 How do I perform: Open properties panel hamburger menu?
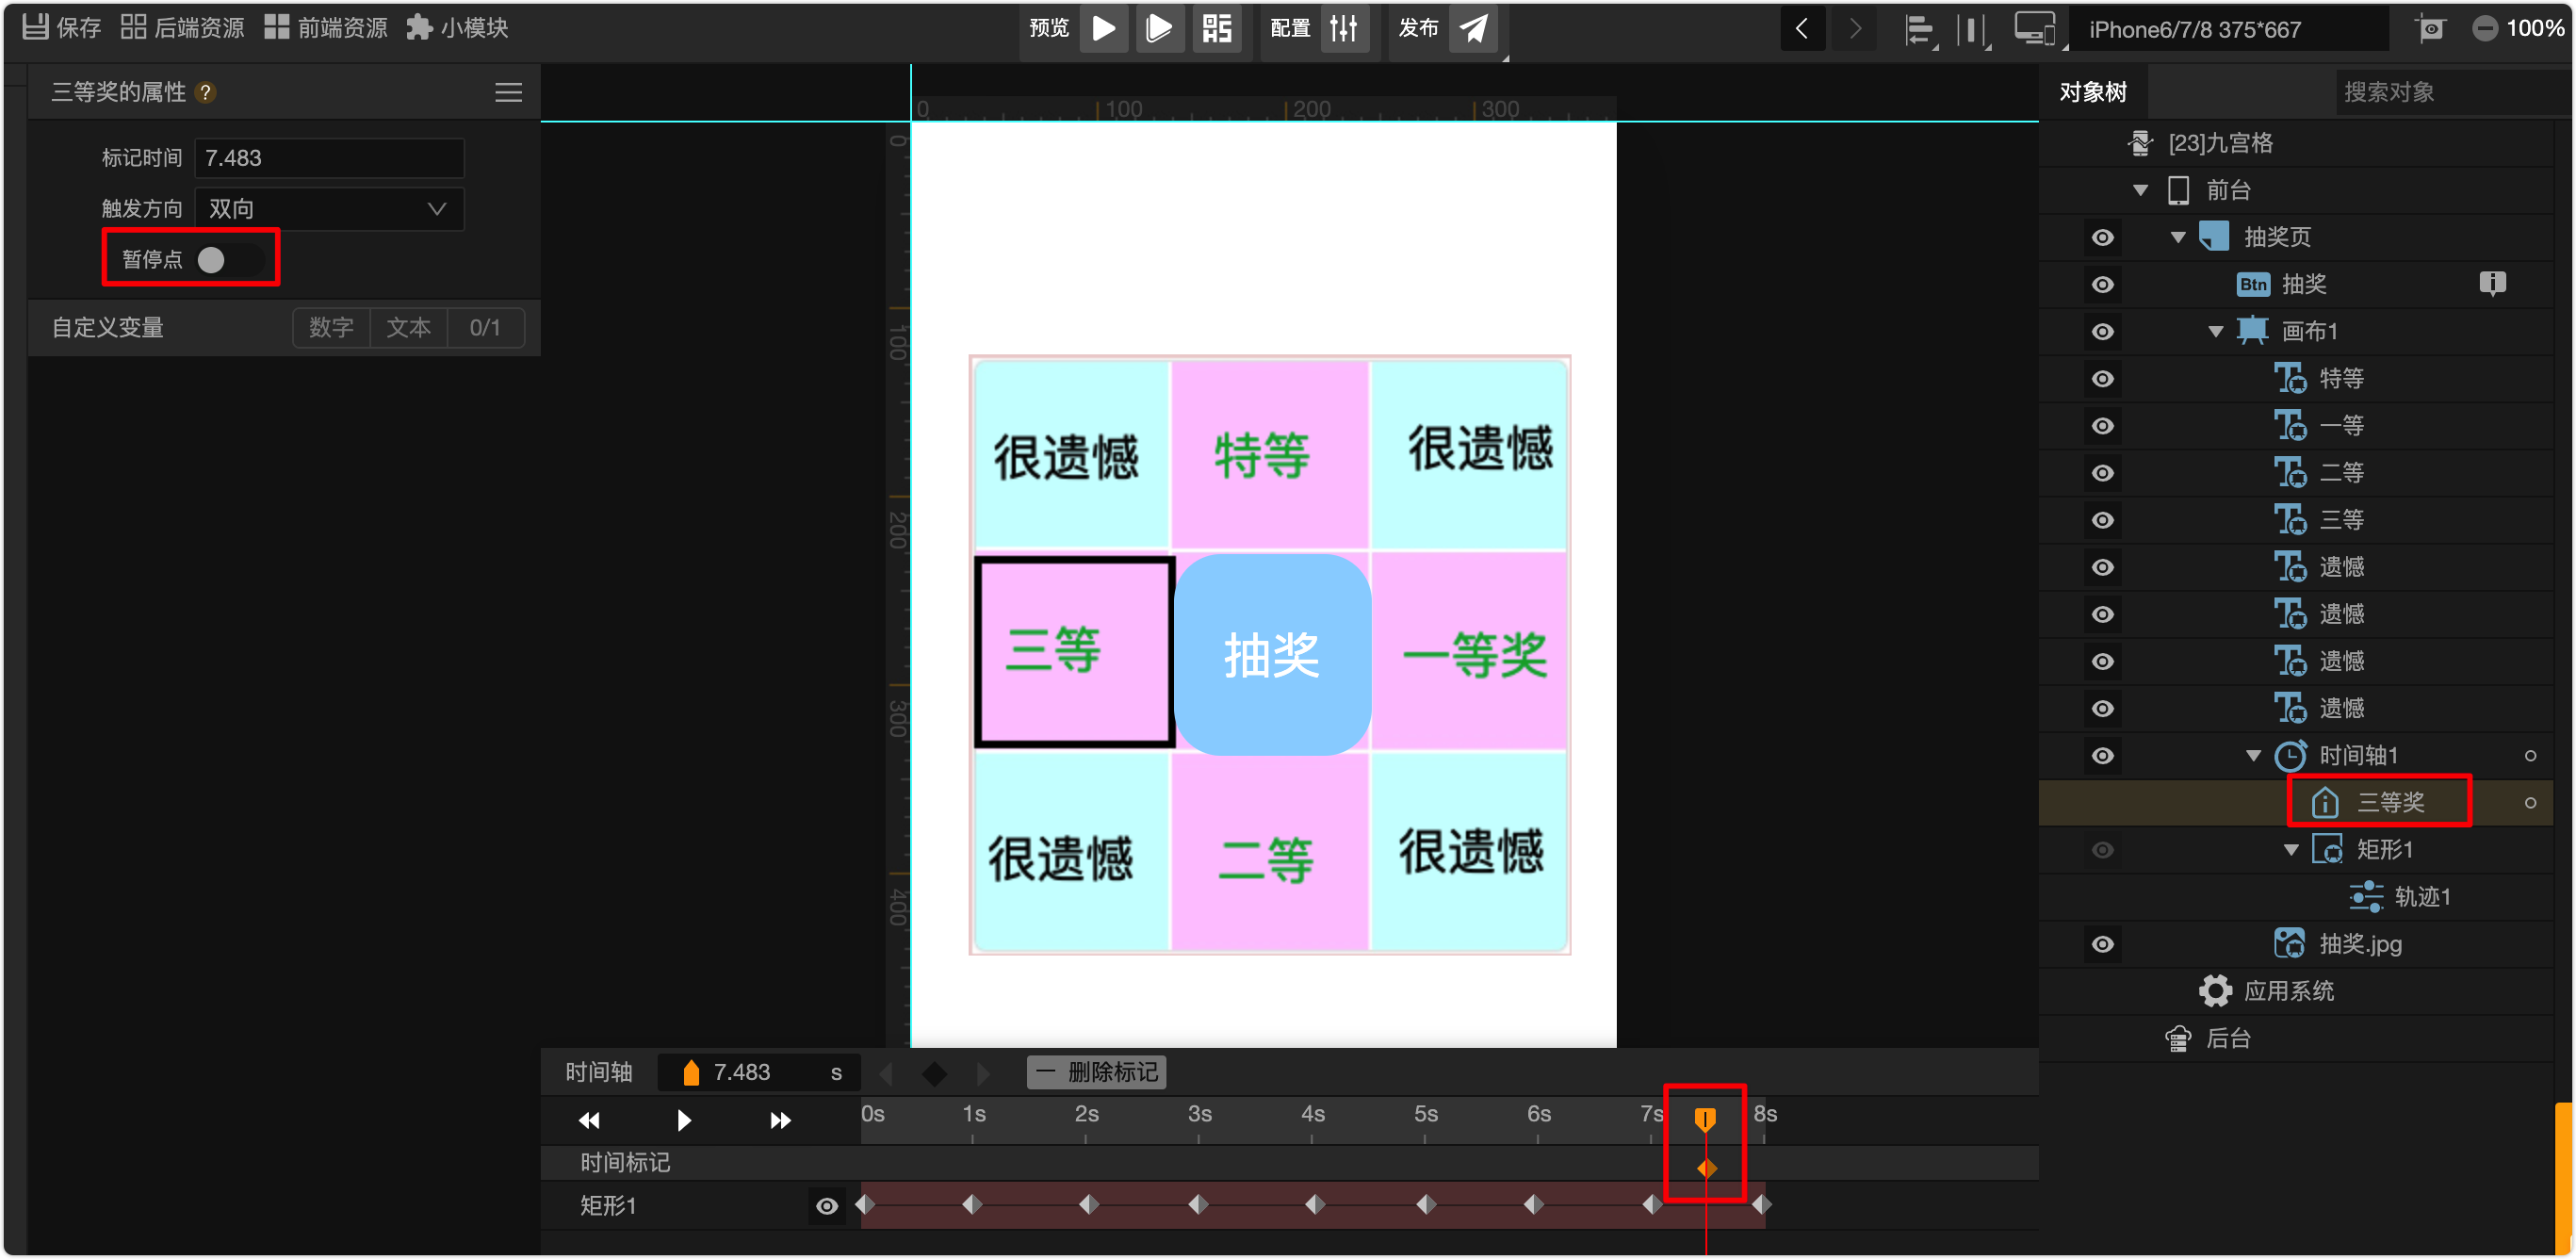508,93
